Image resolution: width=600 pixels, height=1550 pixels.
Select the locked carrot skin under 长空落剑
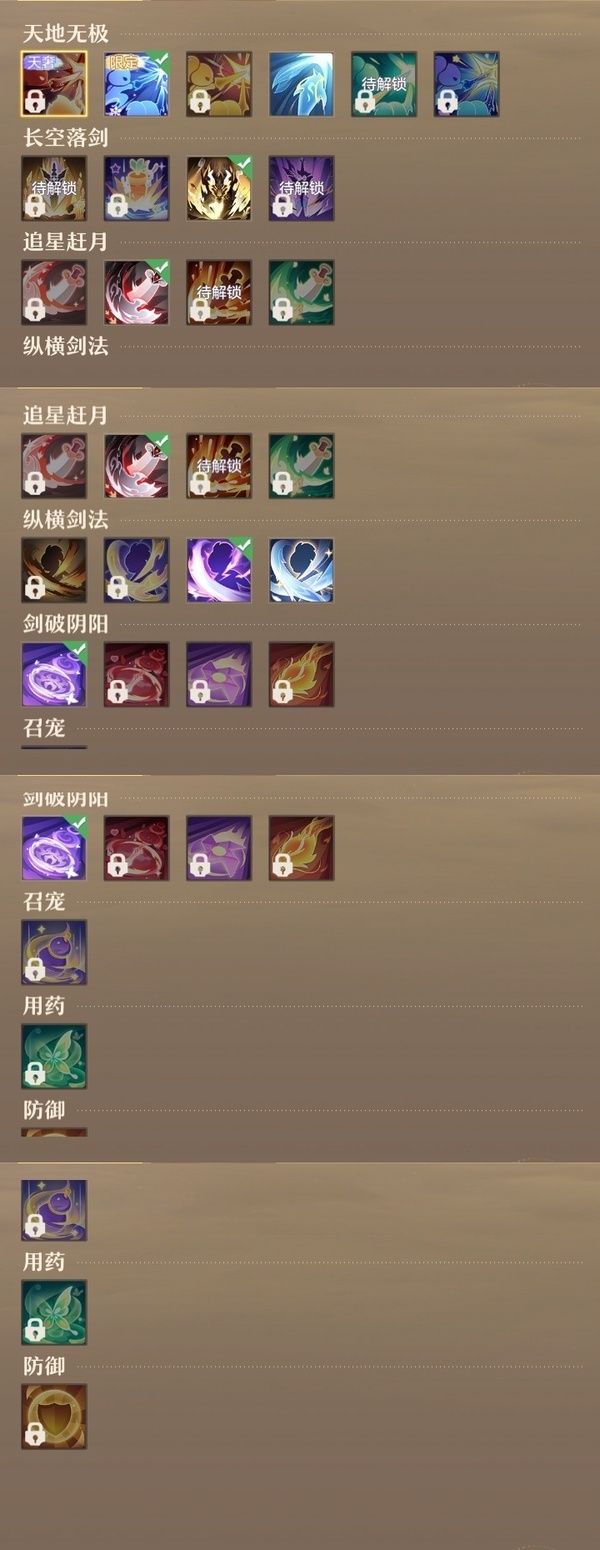pyautogui.click(x=137, y=188)
